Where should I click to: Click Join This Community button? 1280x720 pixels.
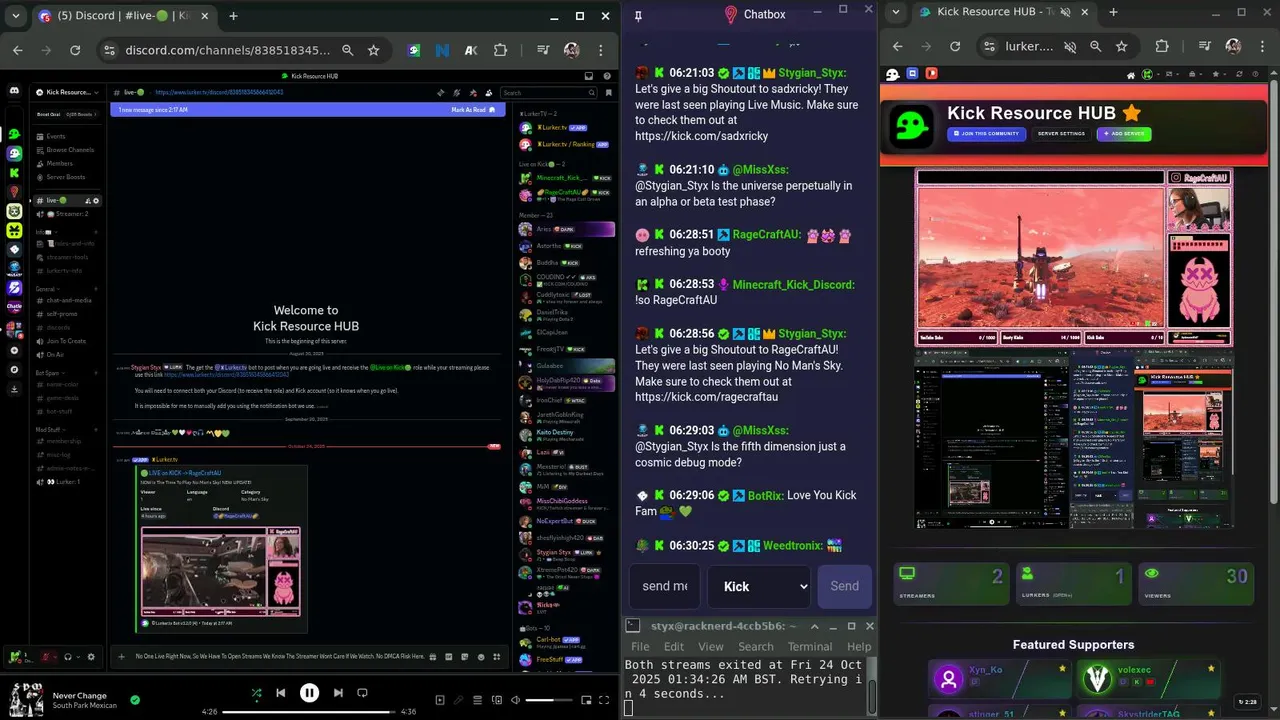click(986, 133)
